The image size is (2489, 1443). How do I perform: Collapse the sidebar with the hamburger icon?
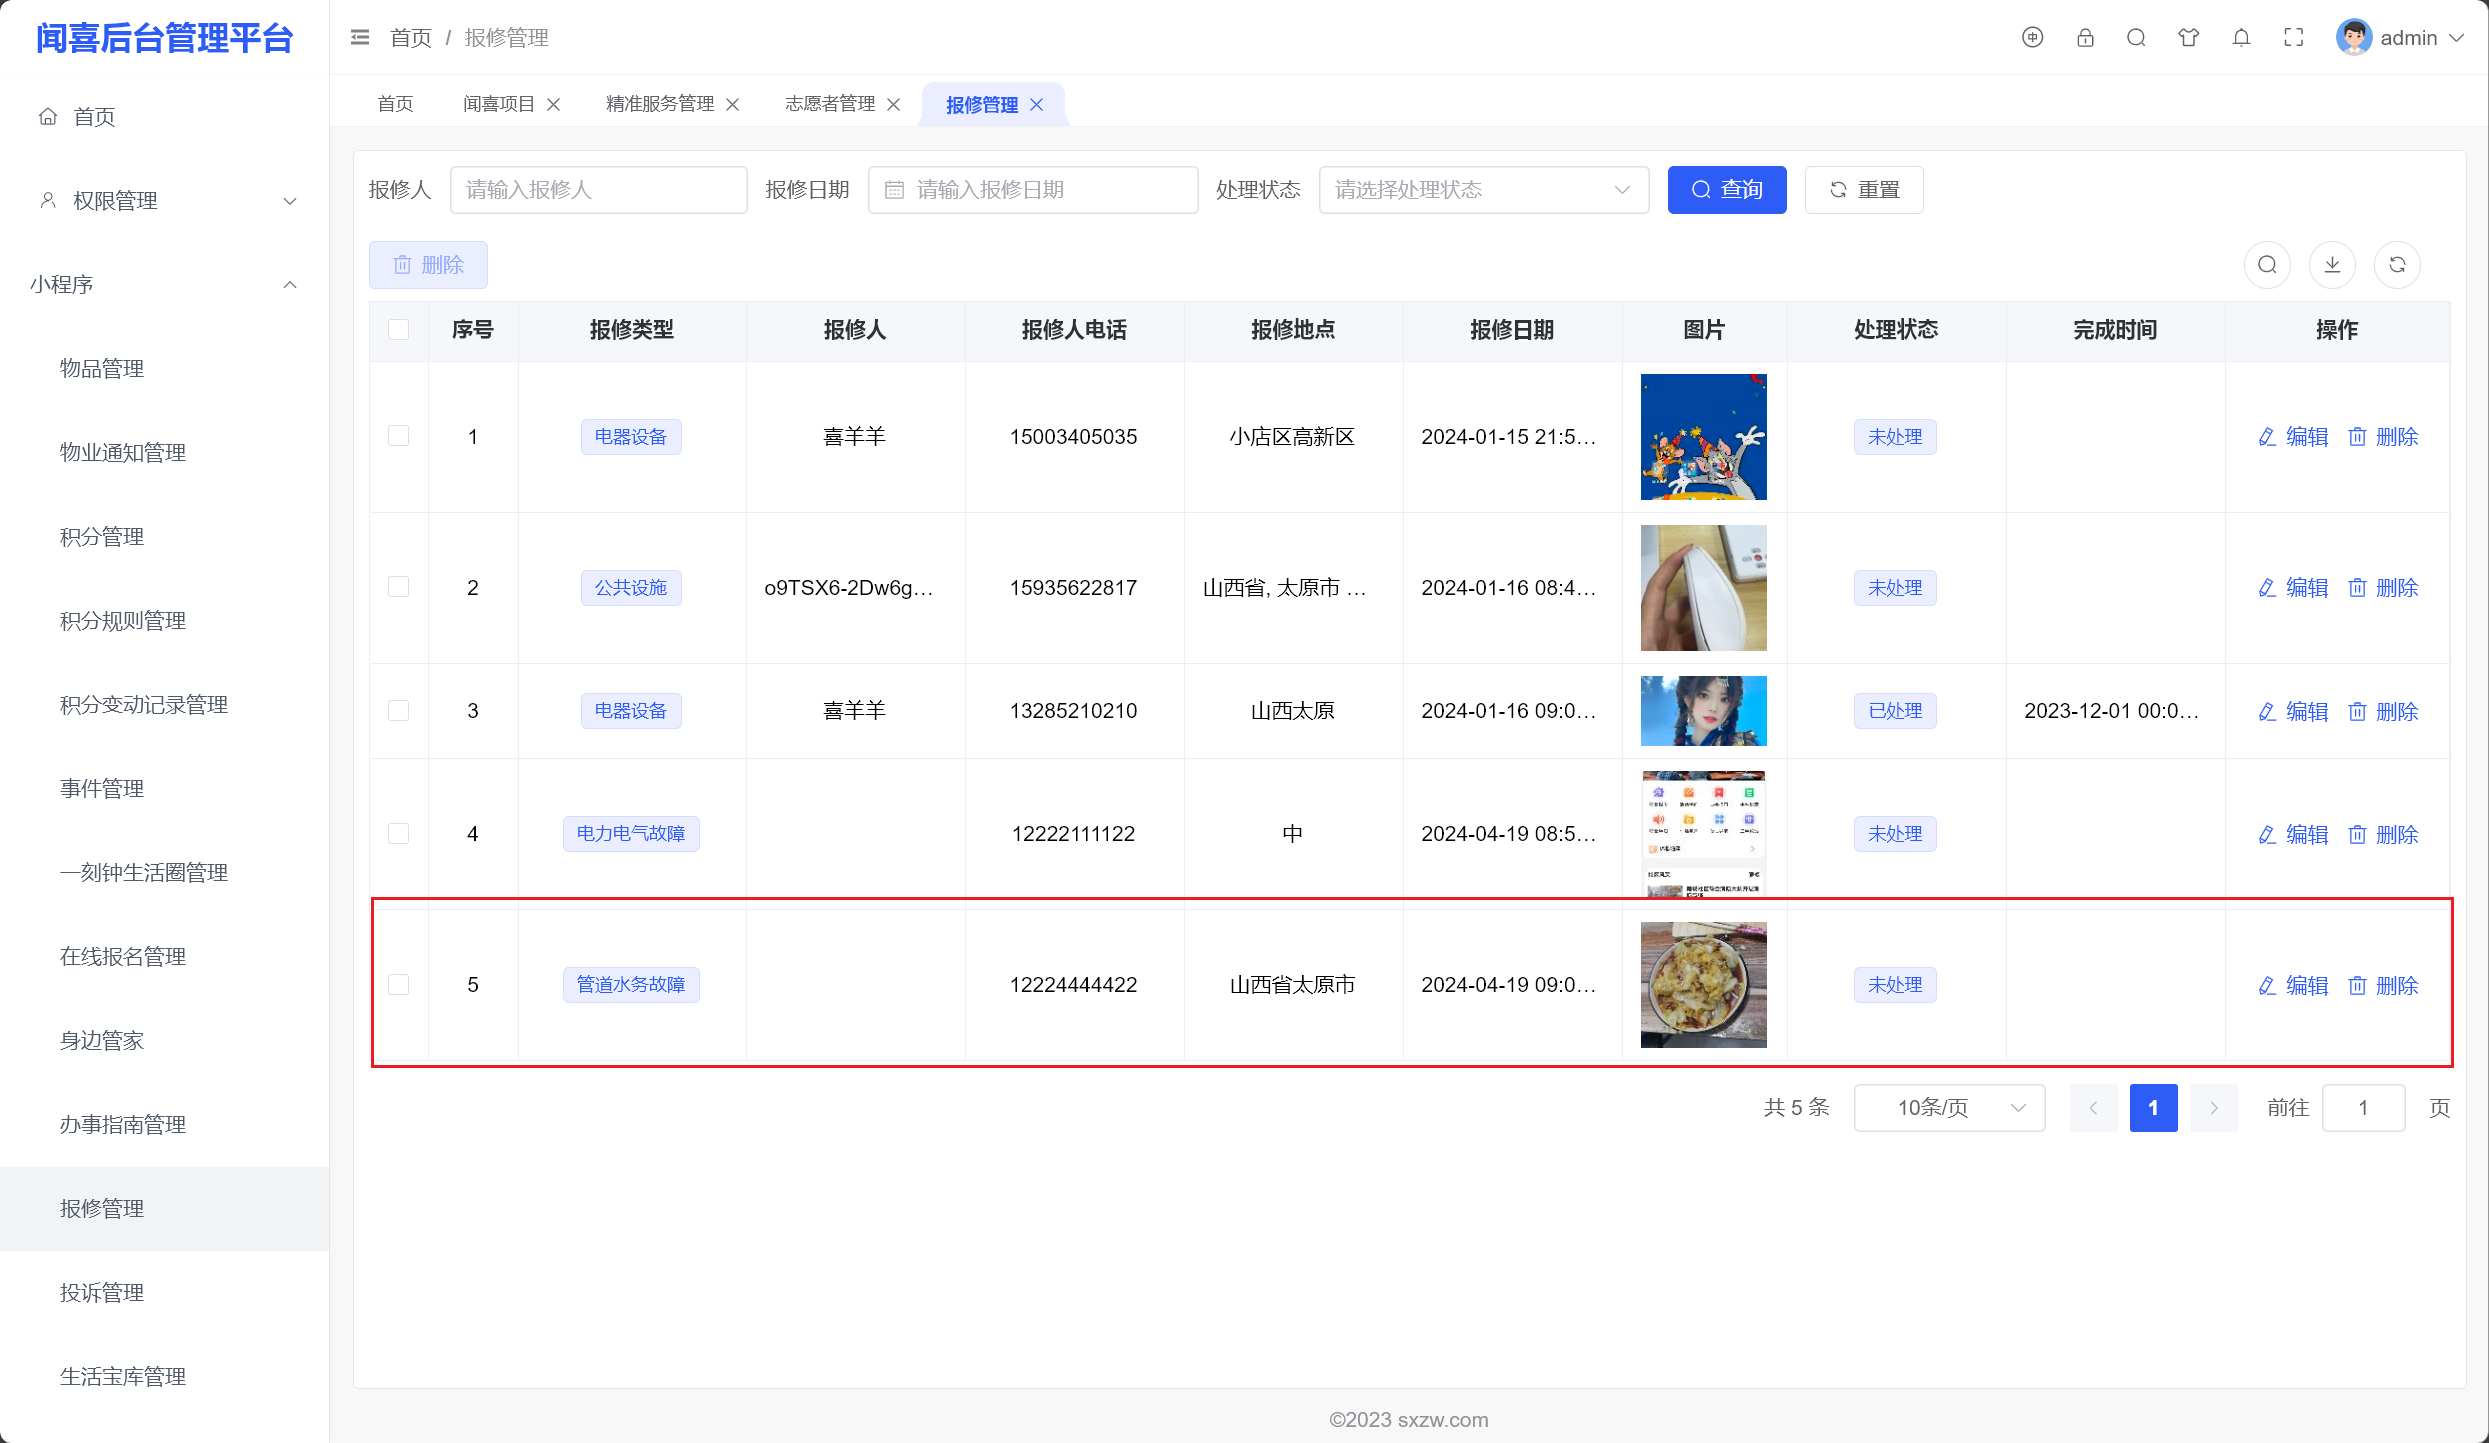pos(360,38)
